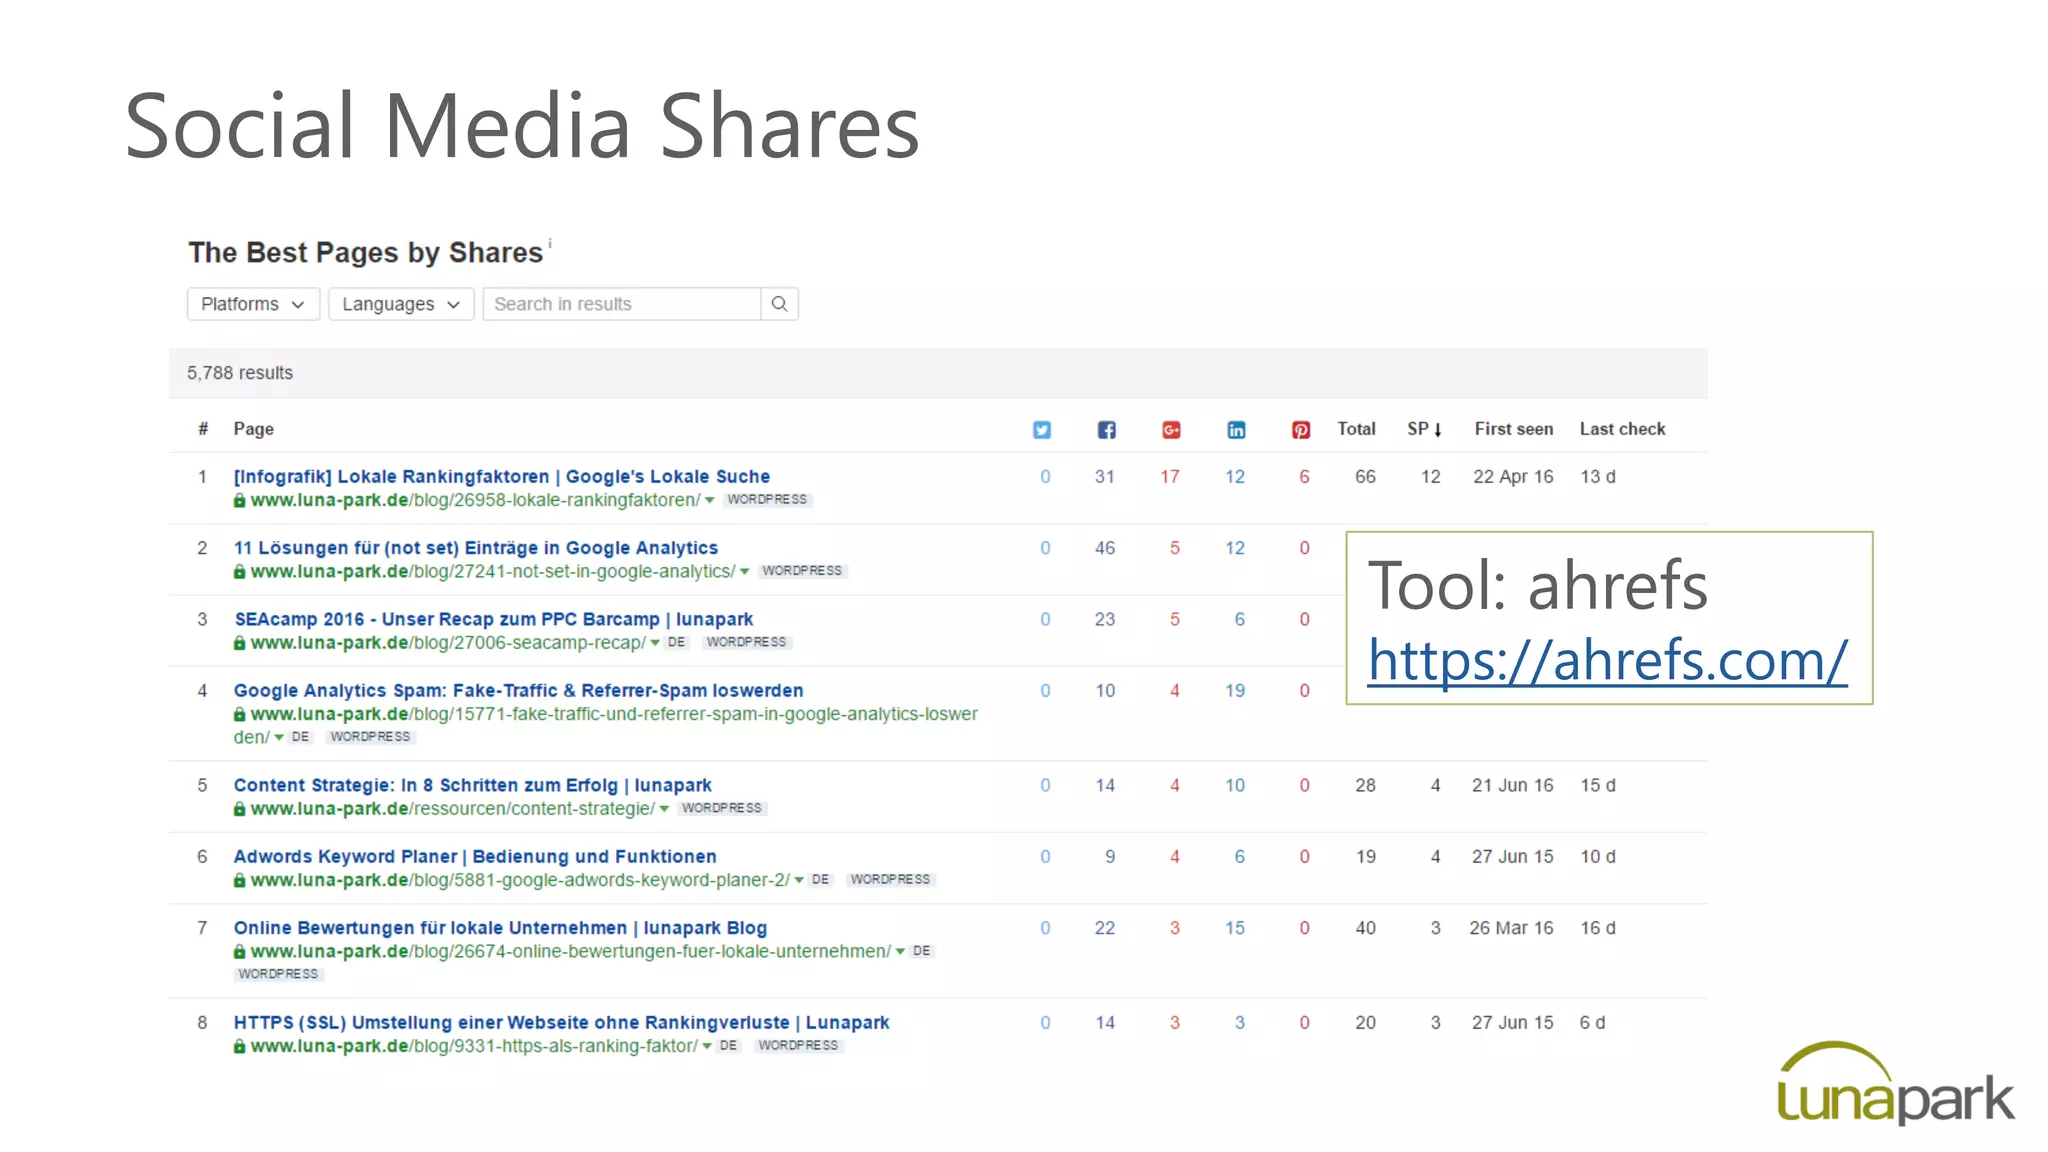
Task: Click the magnifier search button
Action: coord(779,304)
